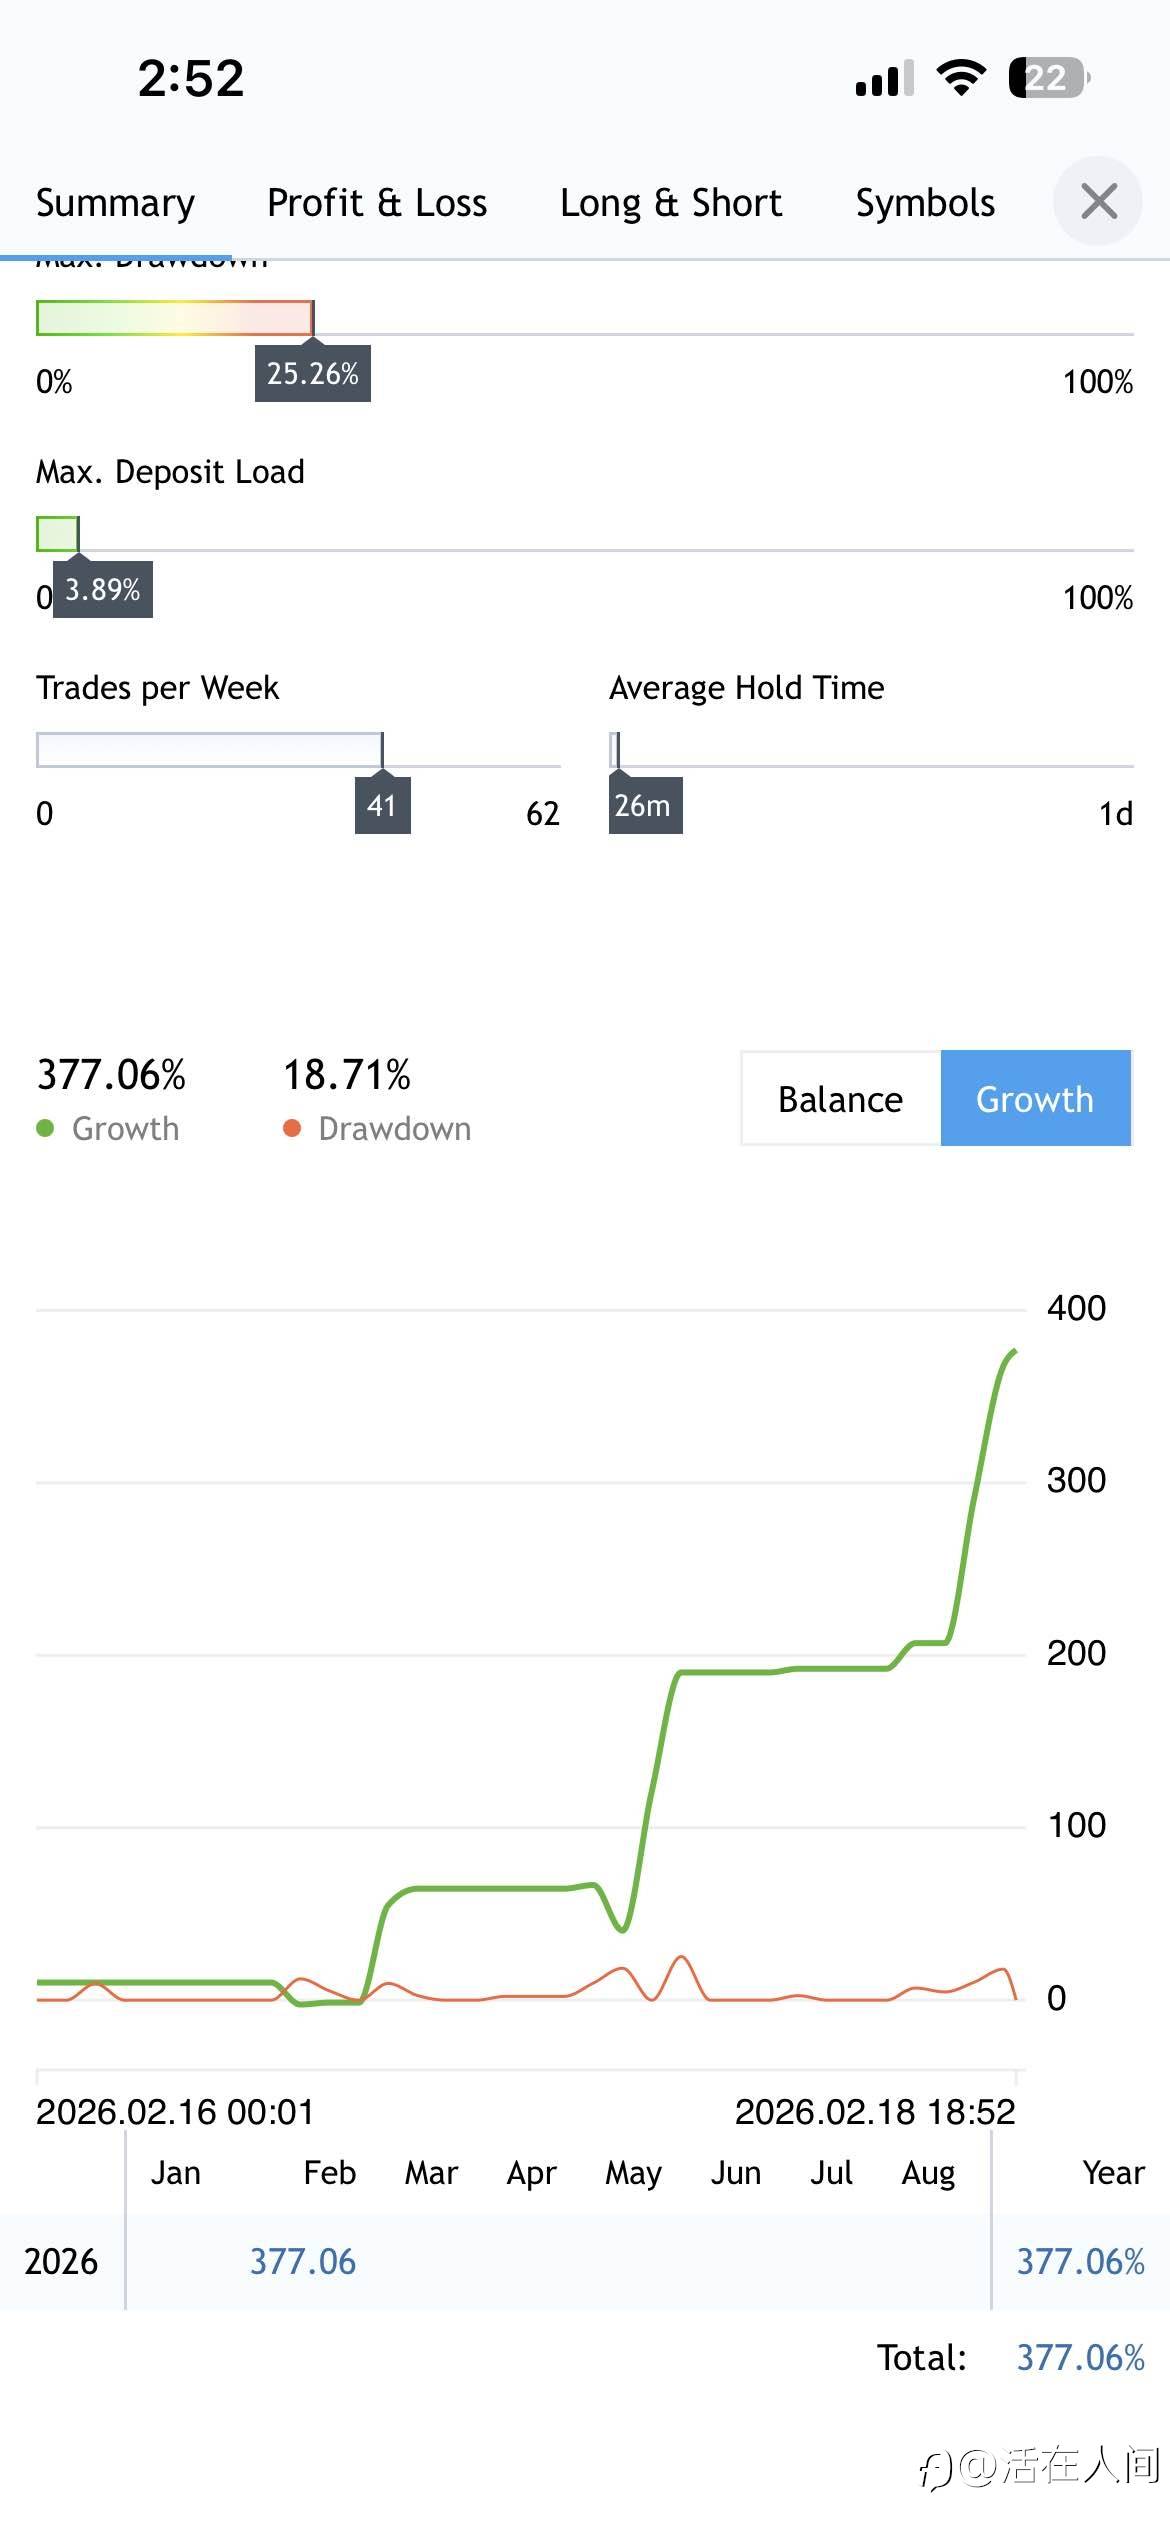Open the Long & Short tab

(670, 203)
